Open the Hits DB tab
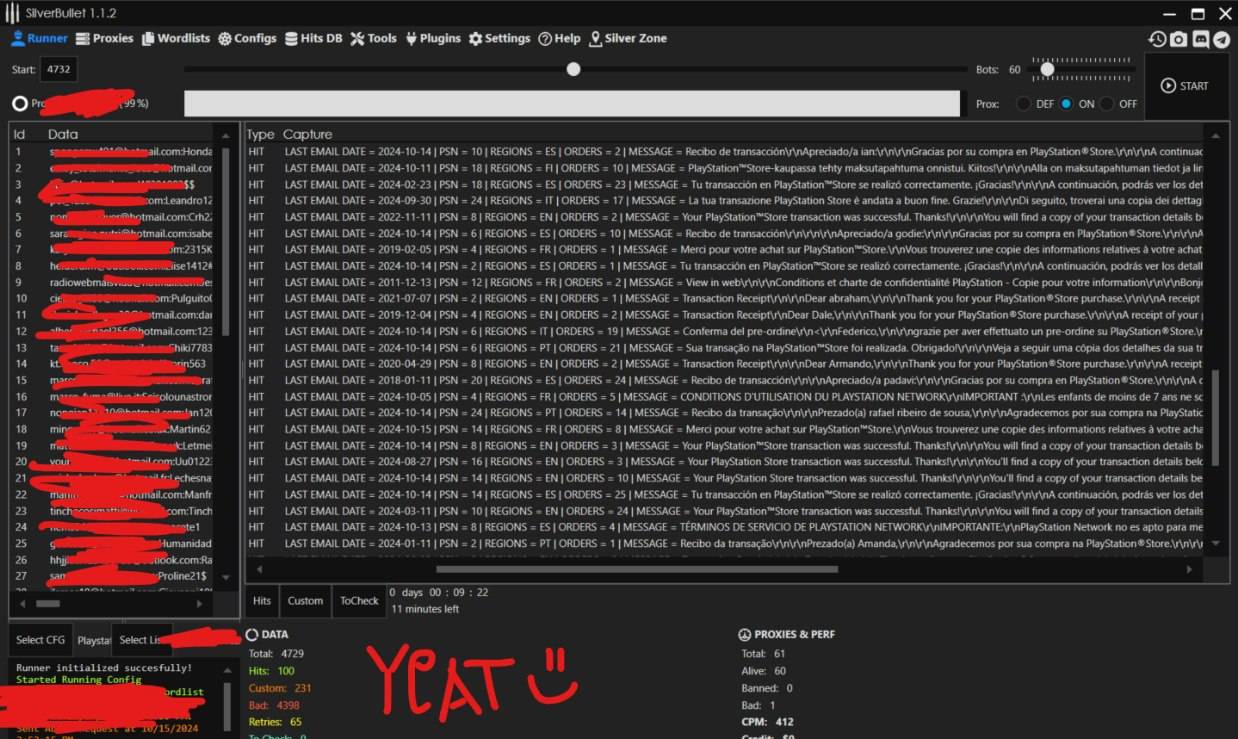The width and height of the screenshot is (1238, 739). 313,38
